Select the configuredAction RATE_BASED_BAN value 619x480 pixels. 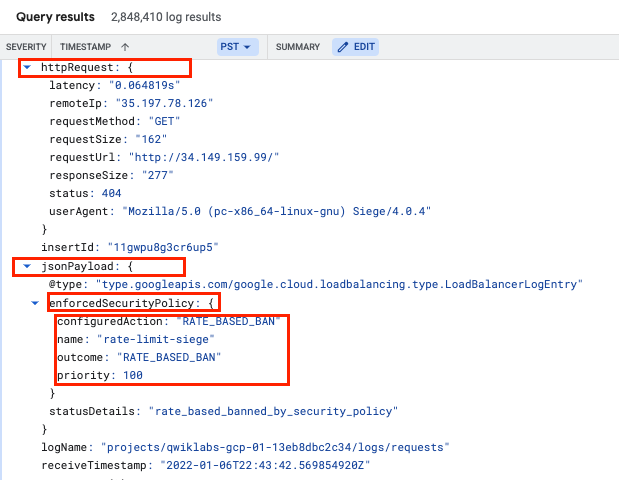[x=228, y=321]
